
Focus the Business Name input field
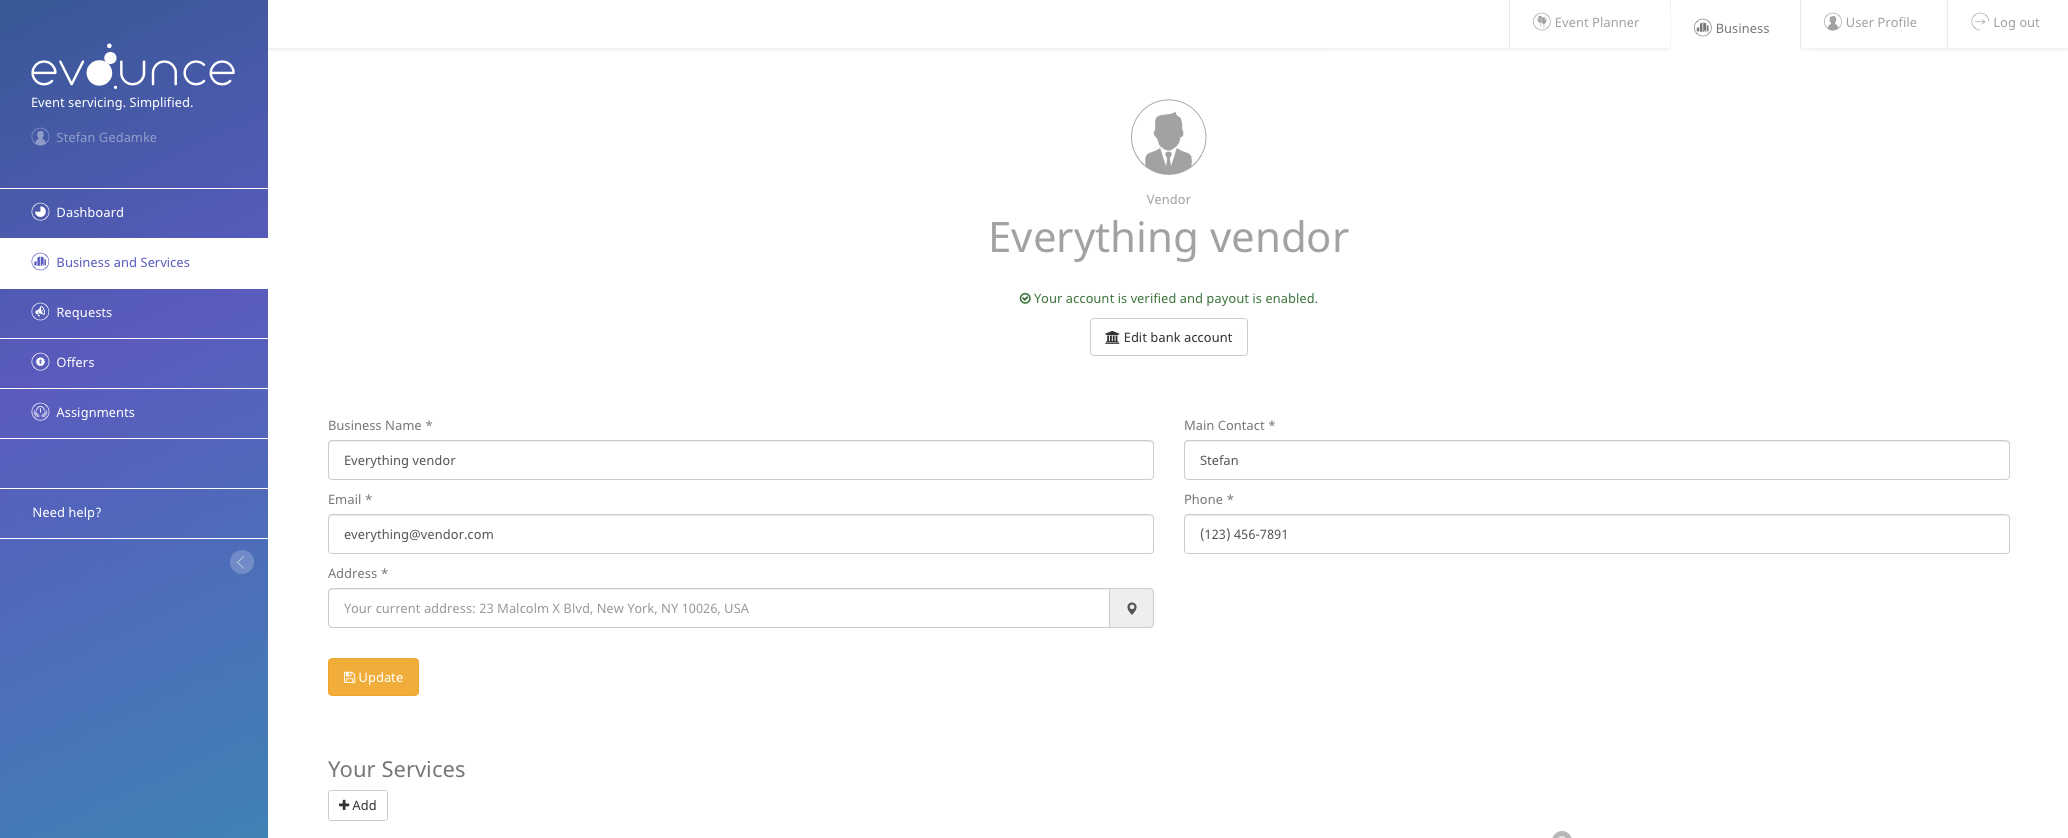pos(740,460)
